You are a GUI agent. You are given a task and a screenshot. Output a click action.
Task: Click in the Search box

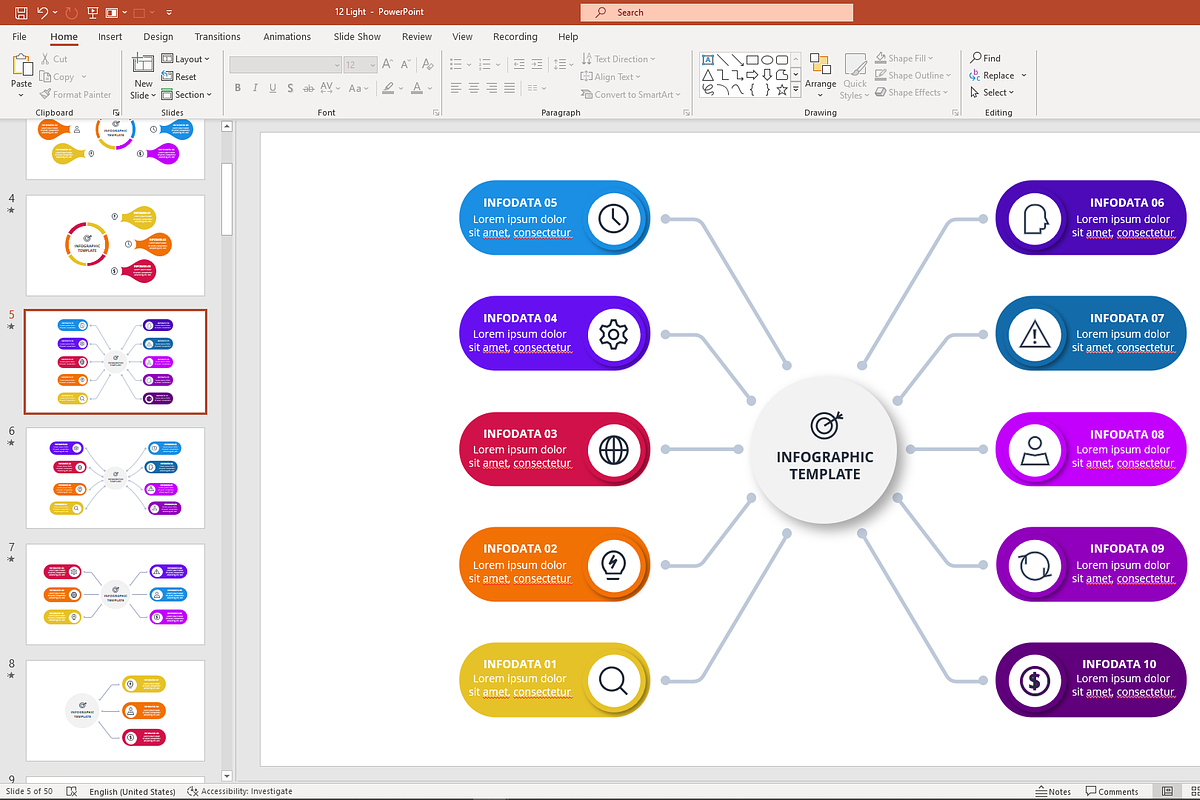point(717,13)
